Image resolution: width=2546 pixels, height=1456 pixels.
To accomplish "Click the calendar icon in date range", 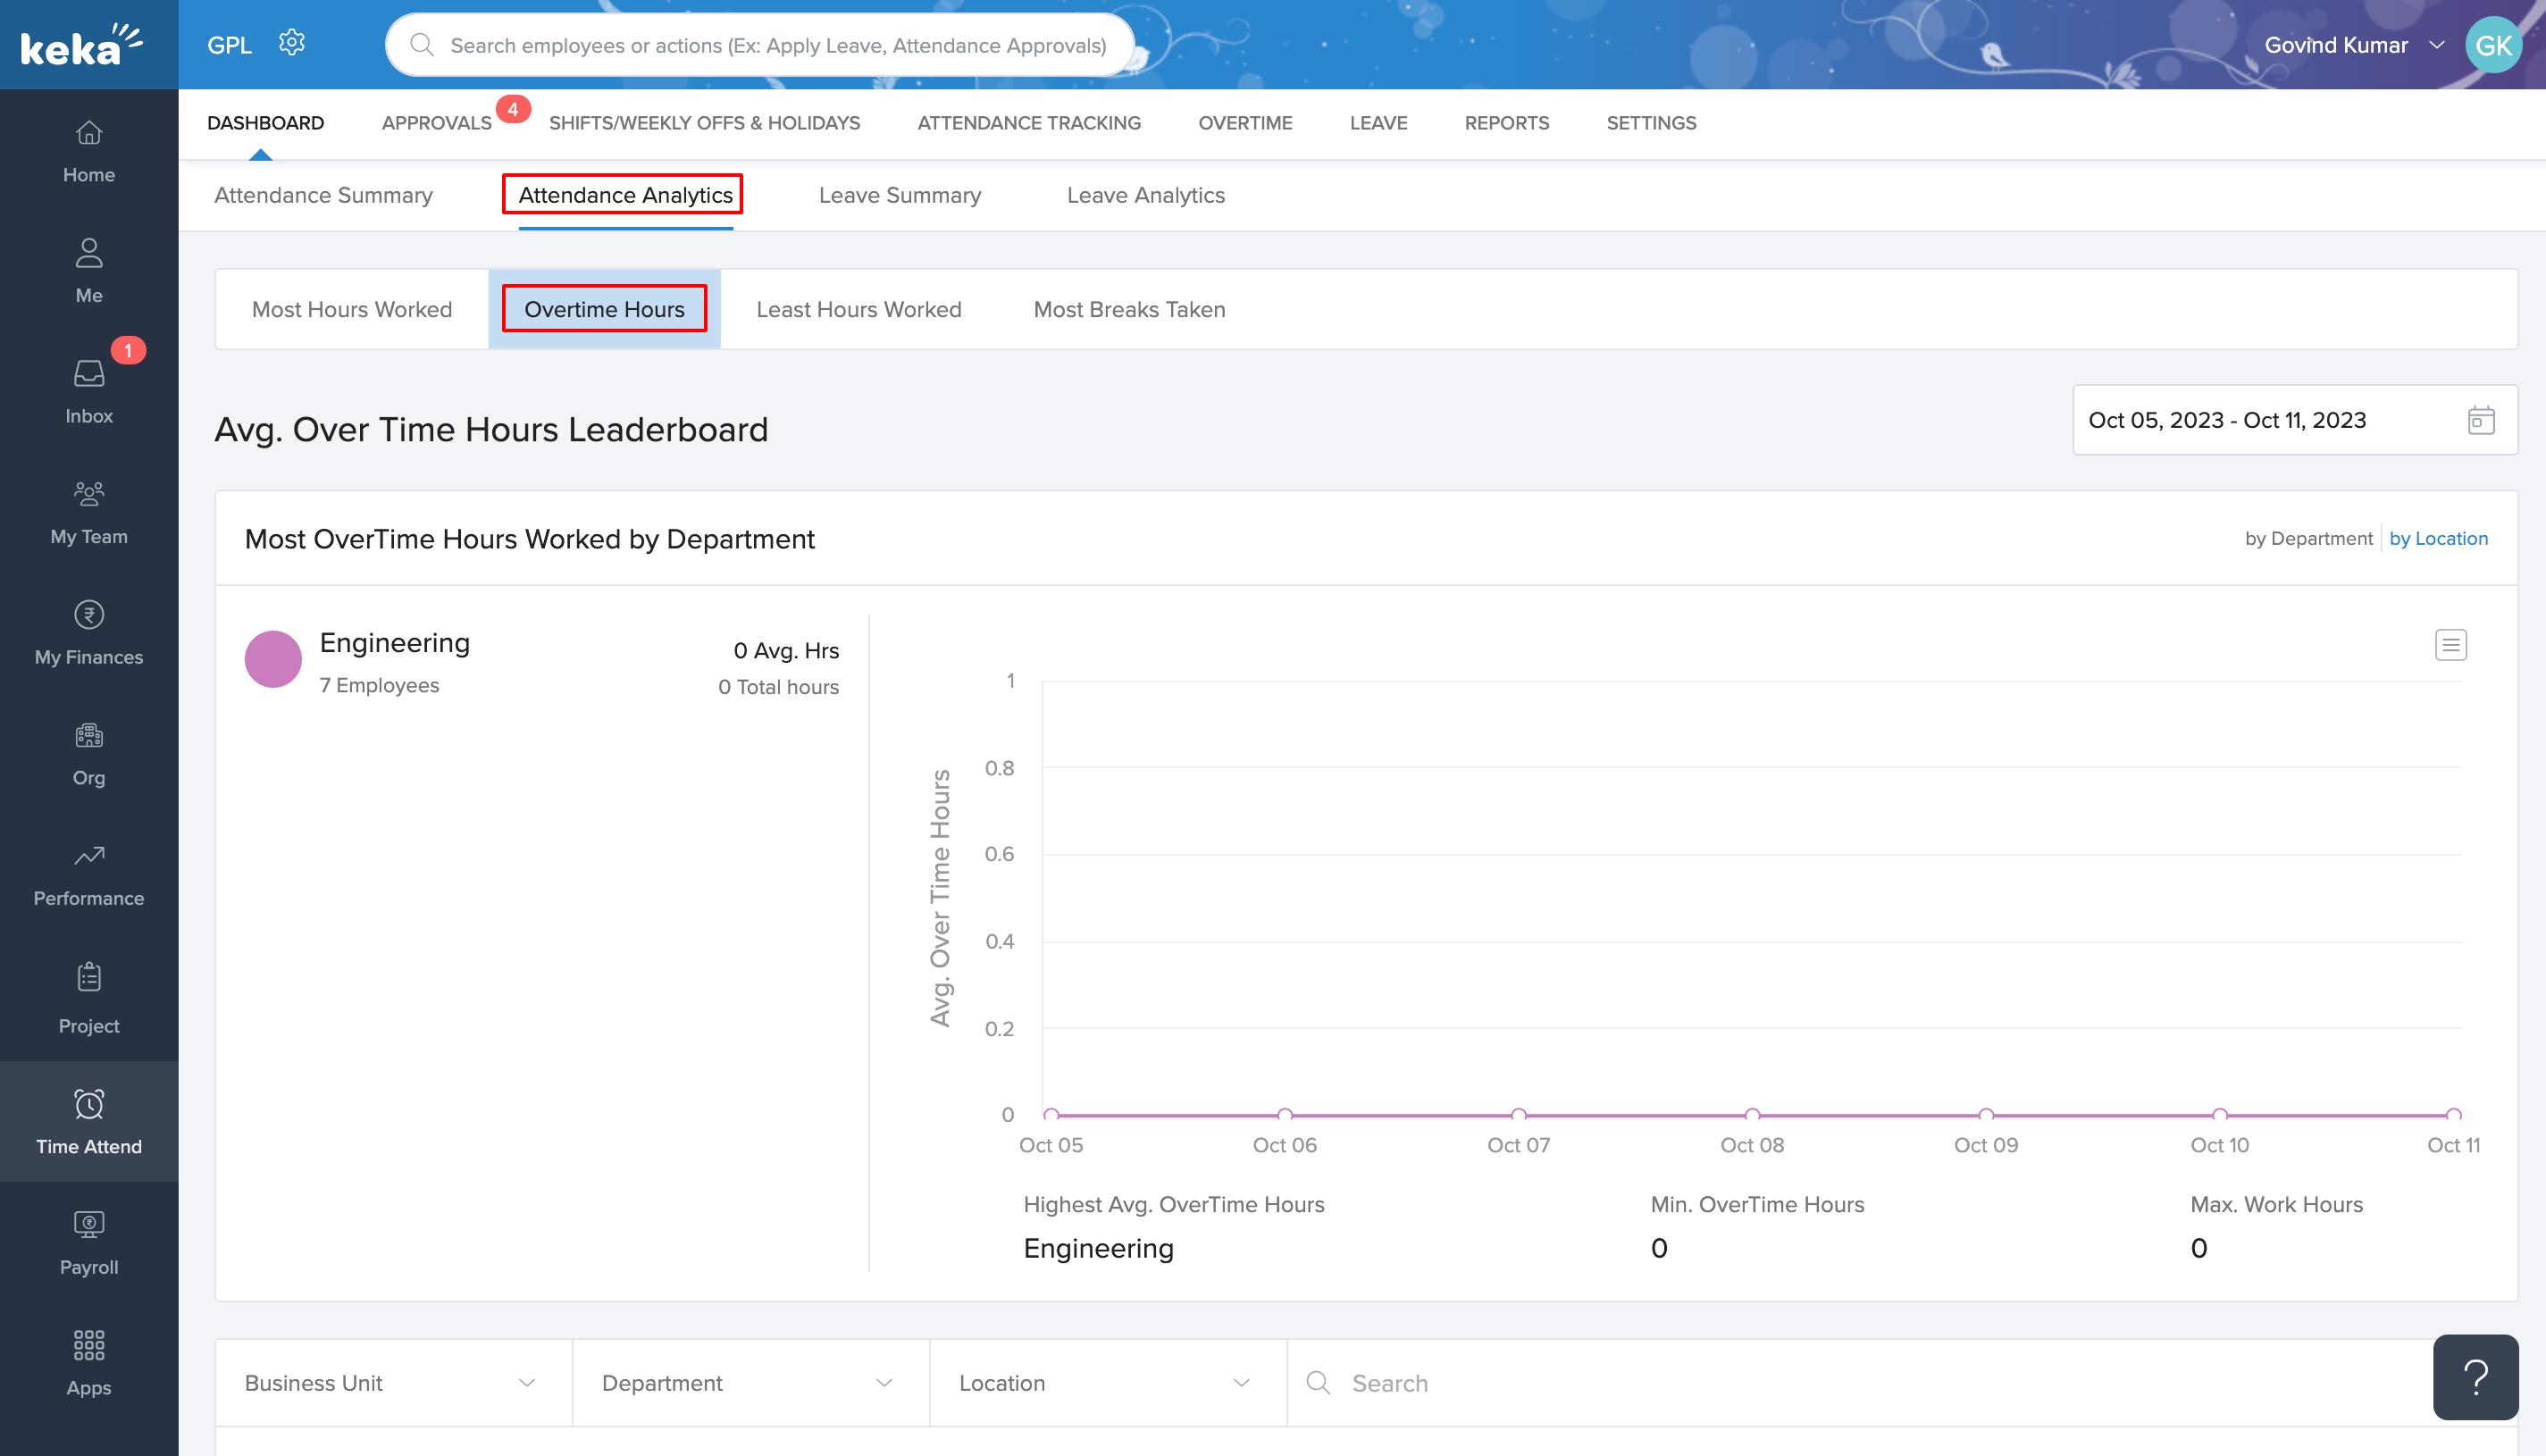I will click(x=2480, y=420).
